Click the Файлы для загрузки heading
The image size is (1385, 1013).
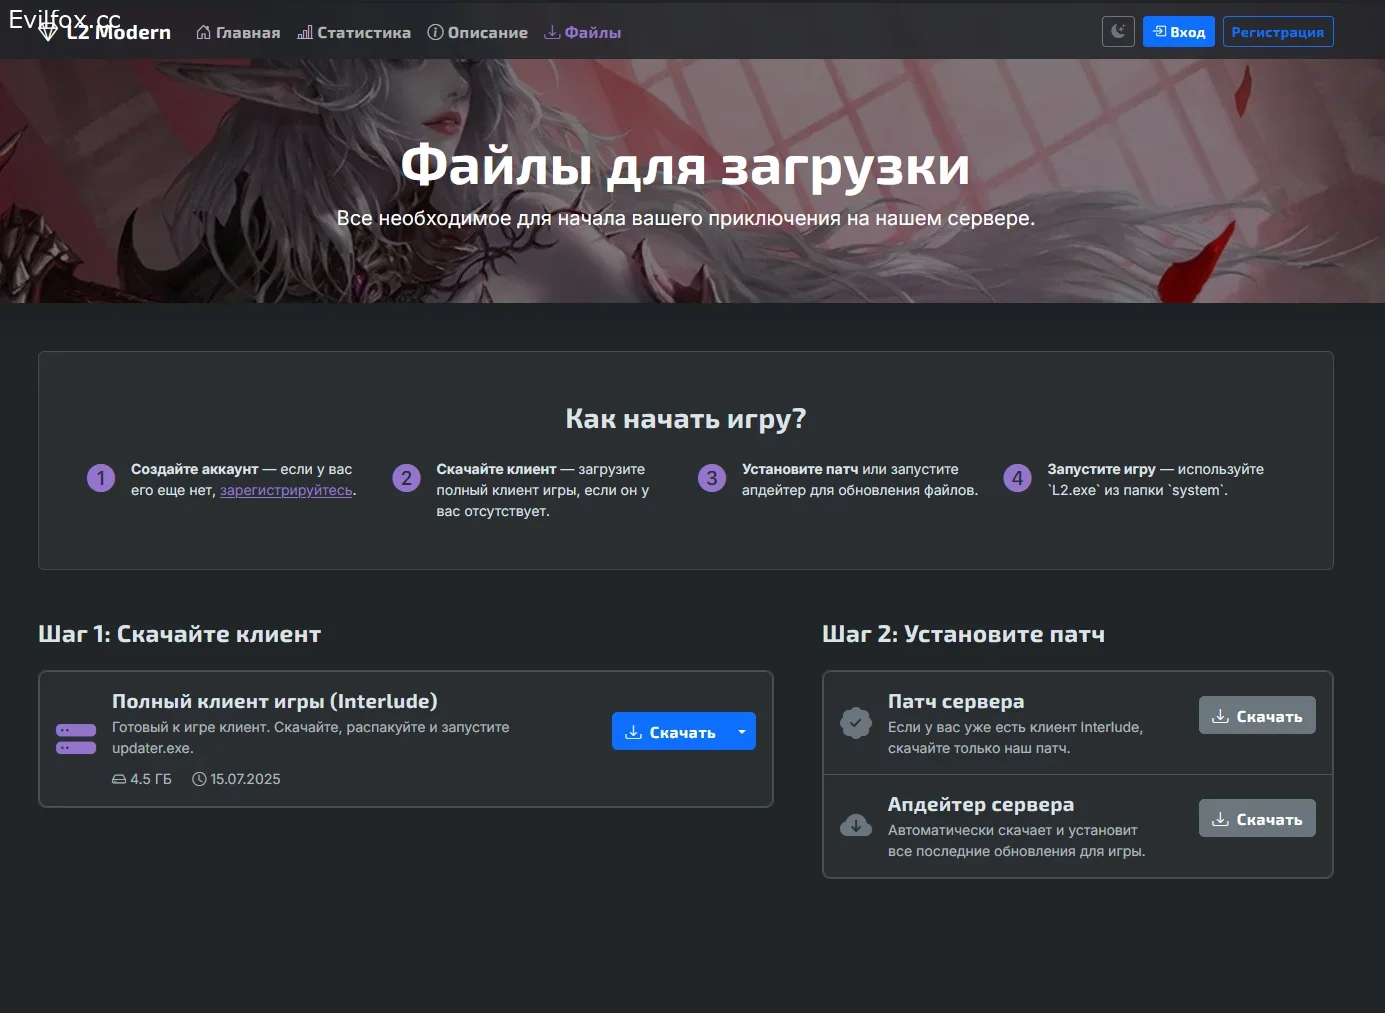(x=686, y=165)
